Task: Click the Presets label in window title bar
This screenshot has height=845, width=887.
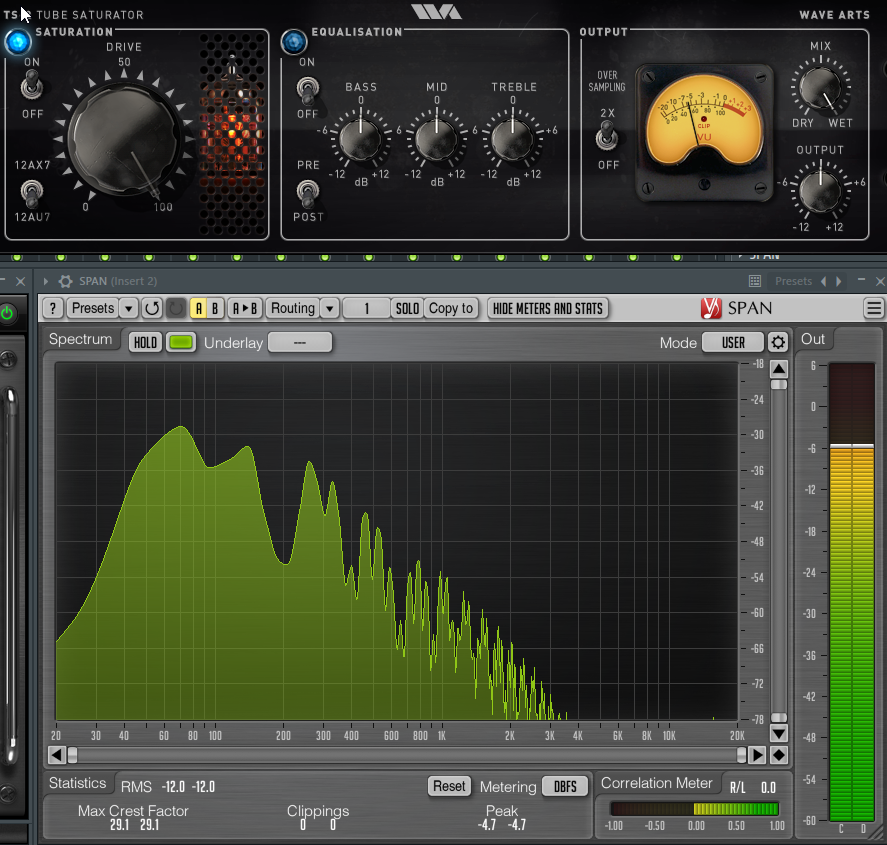Action: [793, 281]
